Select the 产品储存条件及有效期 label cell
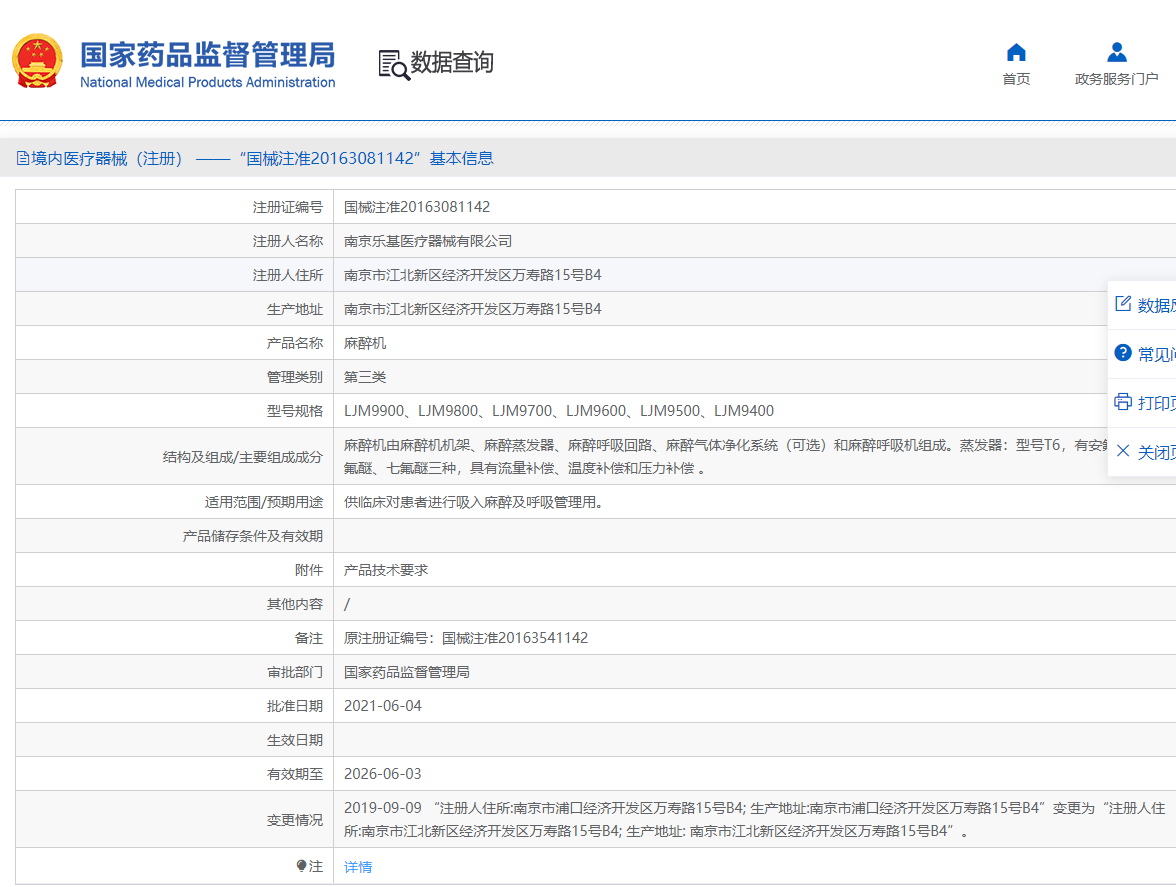 click(175, 535)
